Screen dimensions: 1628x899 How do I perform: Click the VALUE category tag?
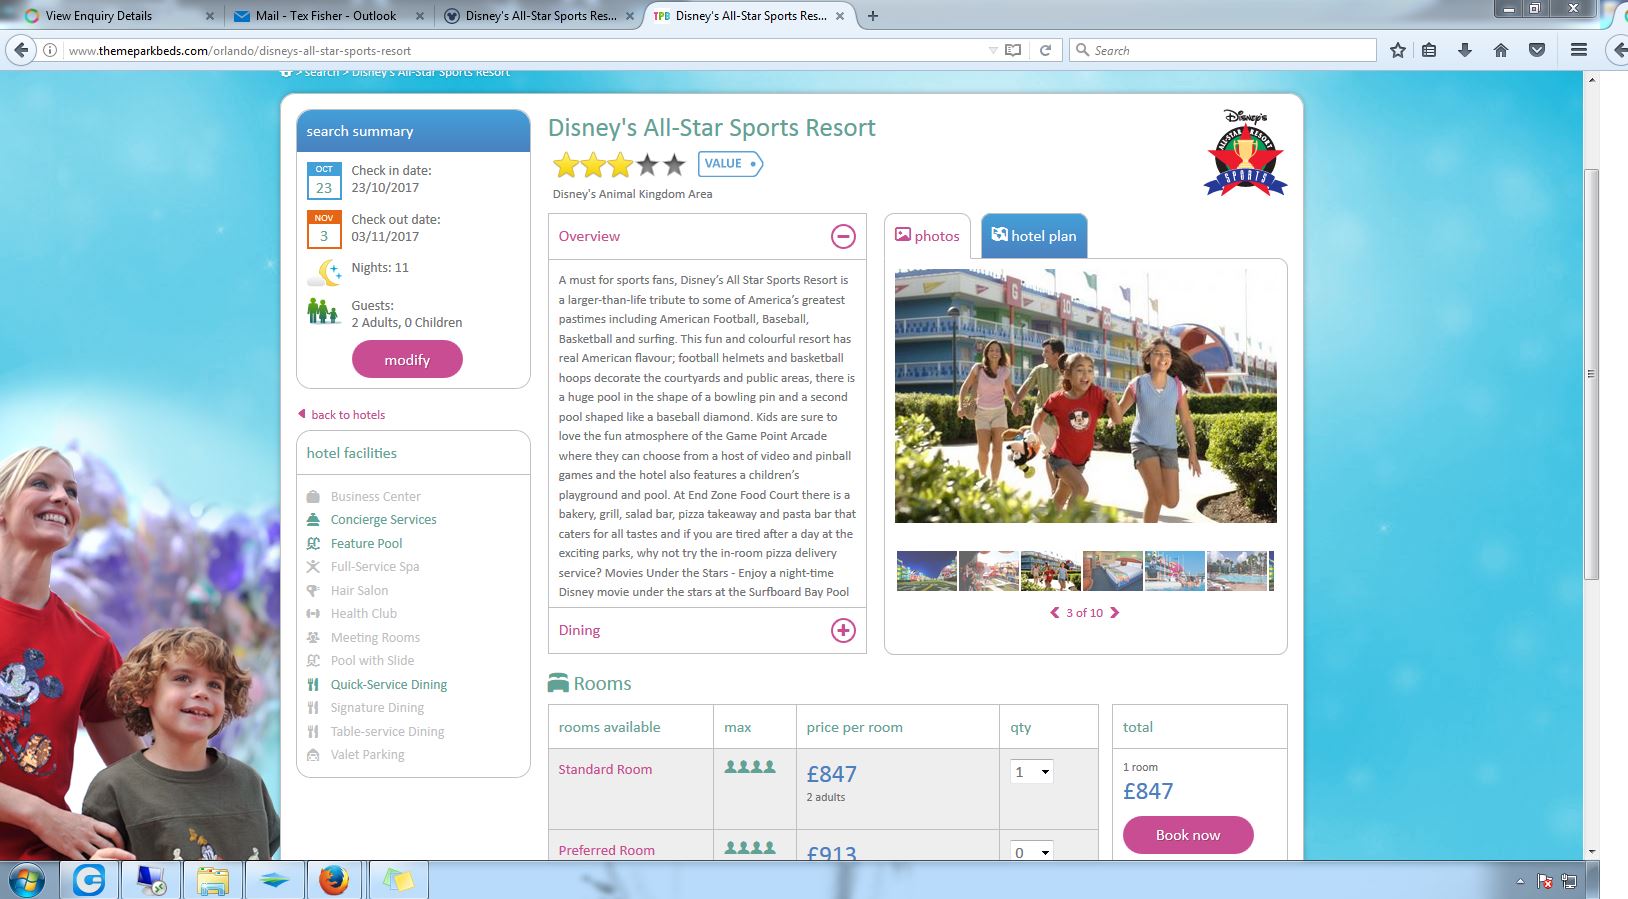coord(730,164)
